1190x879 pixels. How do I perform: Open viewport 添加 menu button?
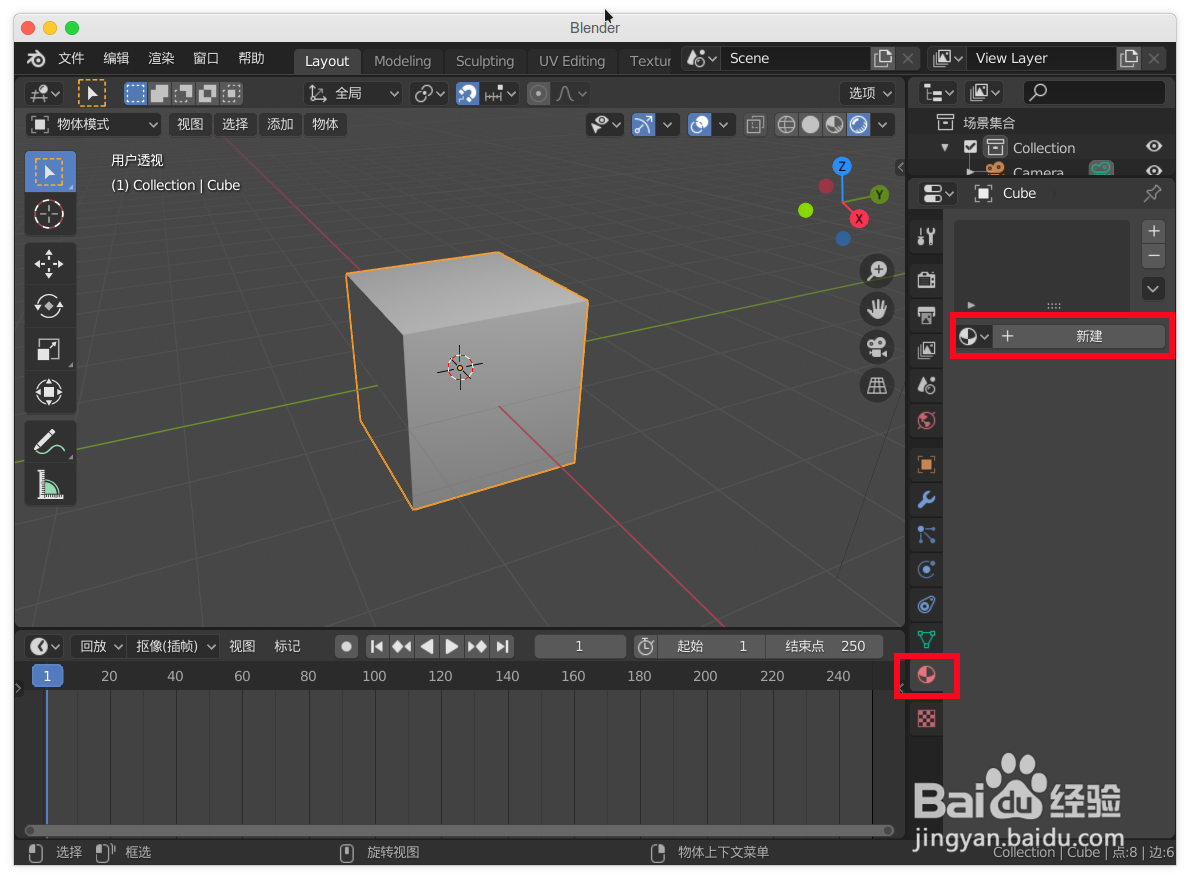pyautogui.click(x=280, y=124)
